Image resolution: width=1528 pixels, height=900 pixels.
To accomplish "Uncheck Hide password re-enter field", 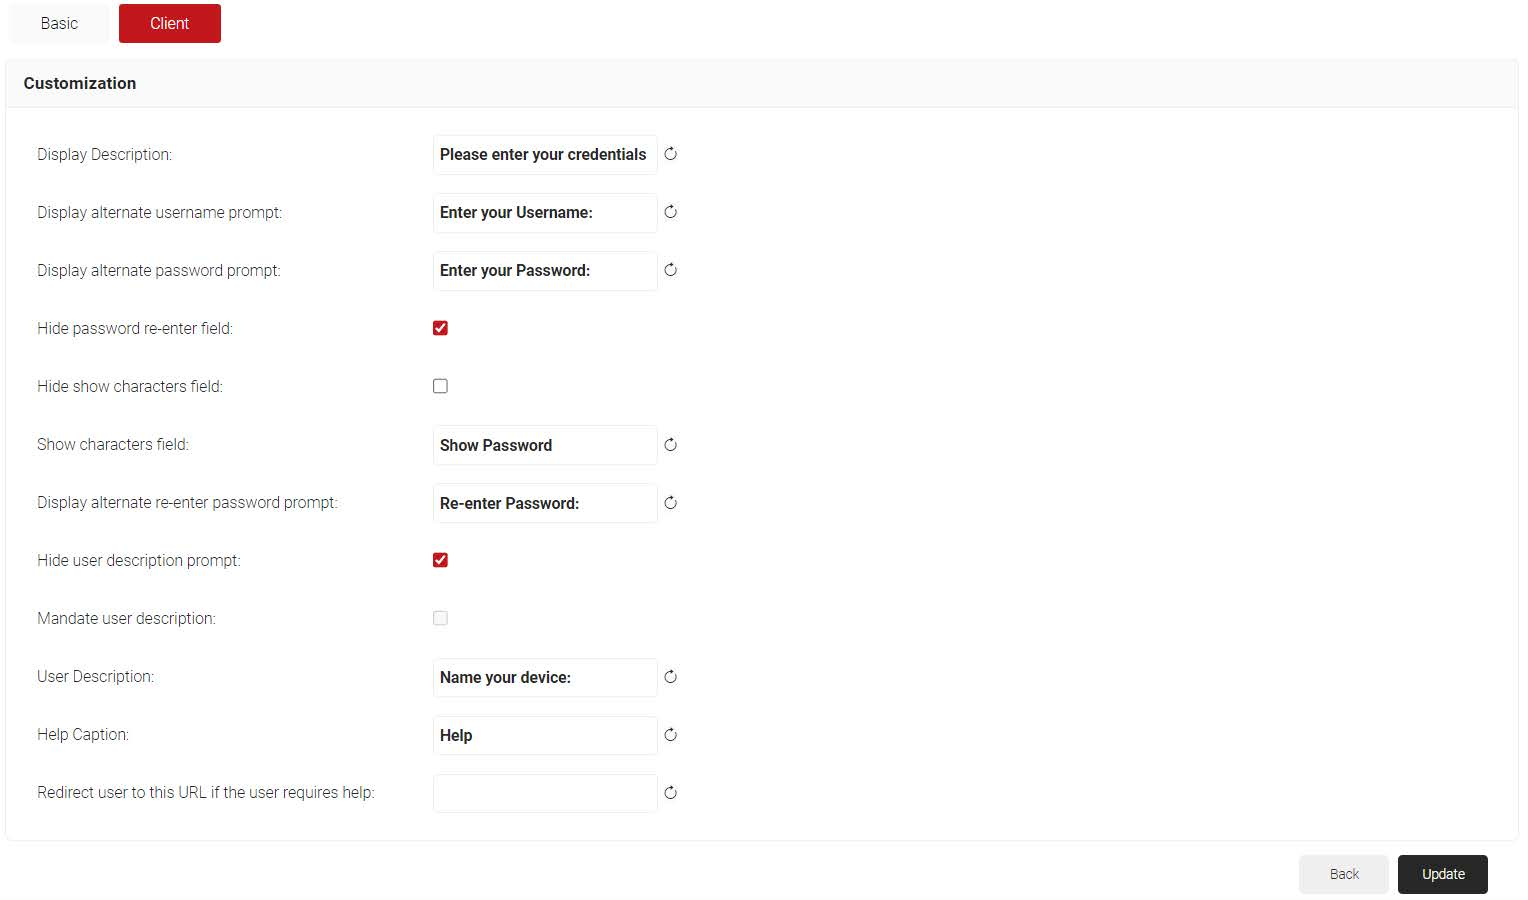I will click(440, 328).
